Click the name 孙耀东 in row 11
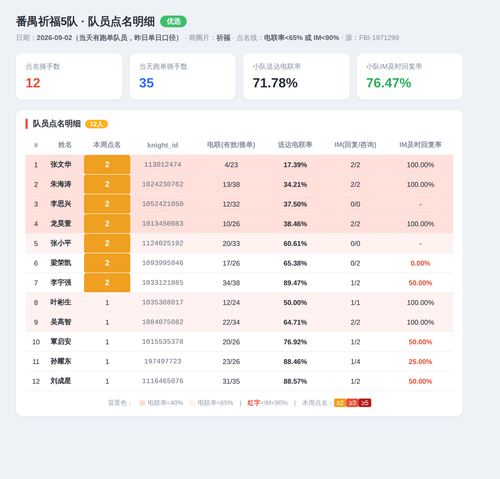500x479 pixels. [61, 361]
